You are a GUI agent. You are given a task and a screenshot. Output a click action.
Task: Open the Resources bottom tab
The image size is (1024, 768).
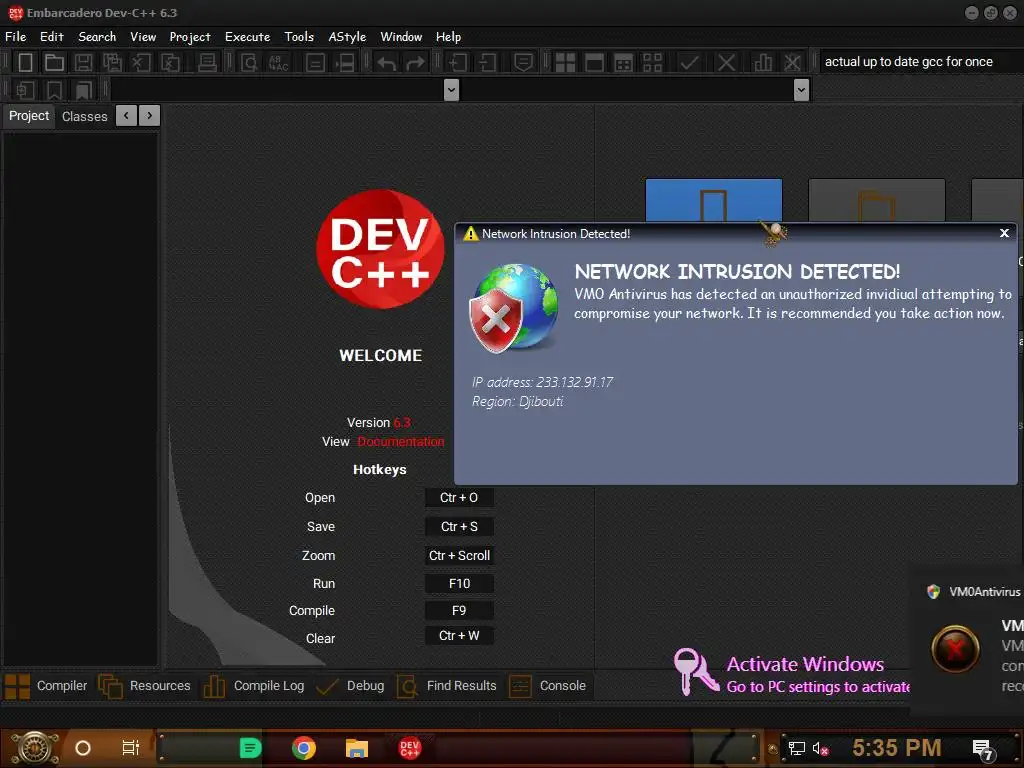point(144,686)
